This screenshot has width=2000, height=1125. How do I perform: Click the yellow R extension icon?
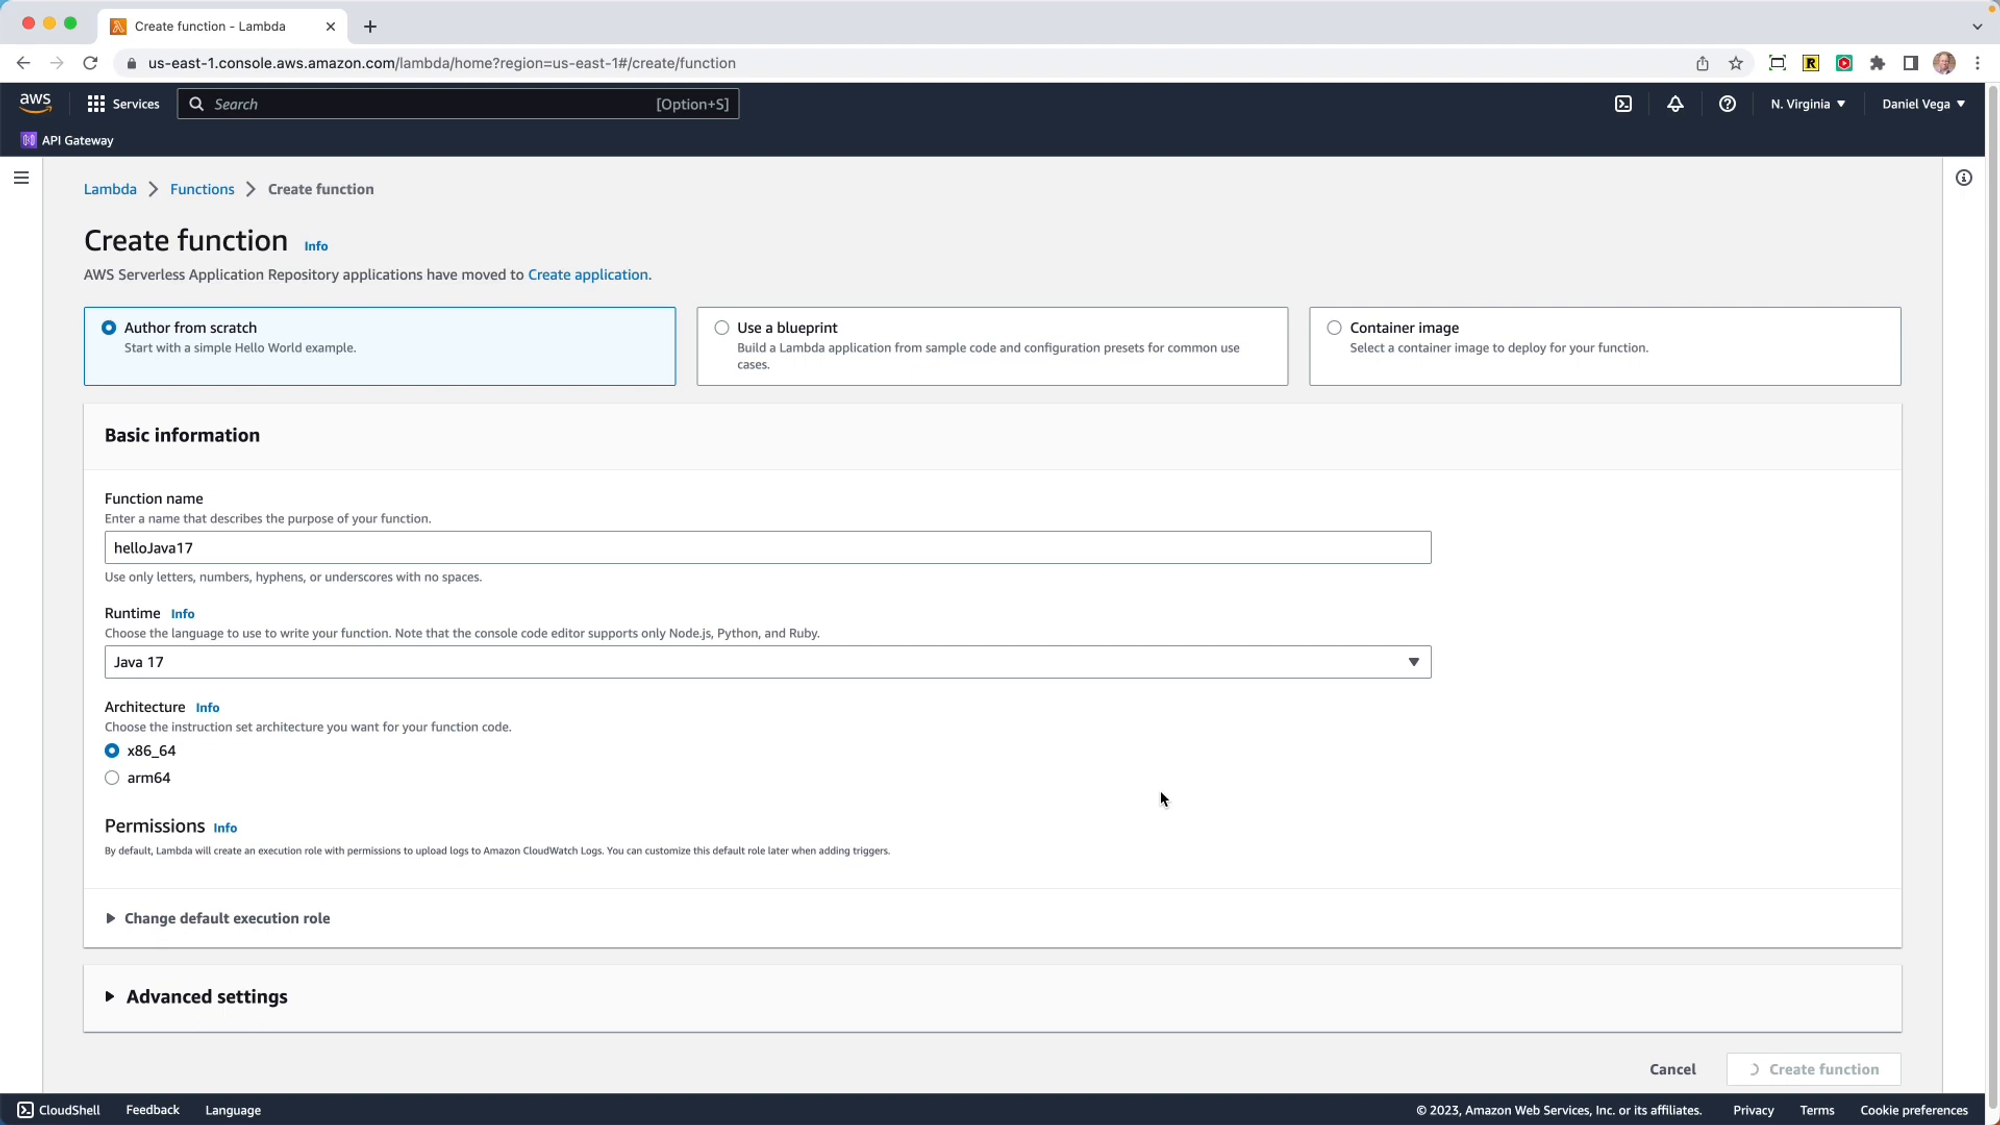coord(1810,63)
